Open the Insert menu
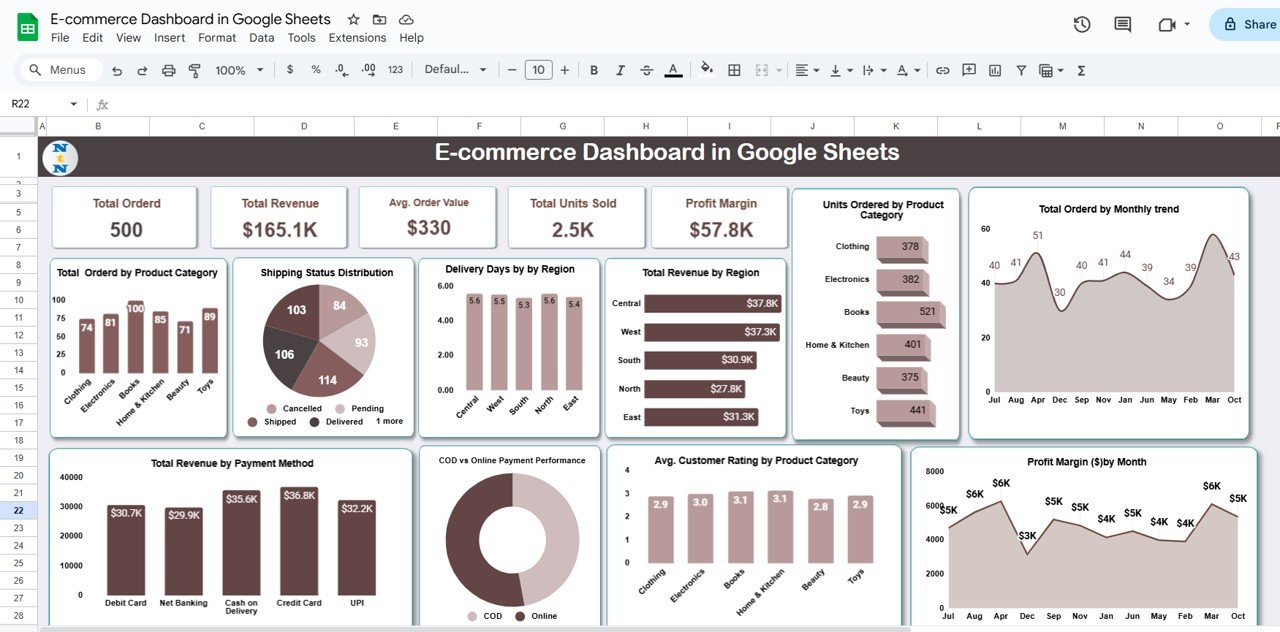This screenshot has height=632, width=1280. coord(170,38)
